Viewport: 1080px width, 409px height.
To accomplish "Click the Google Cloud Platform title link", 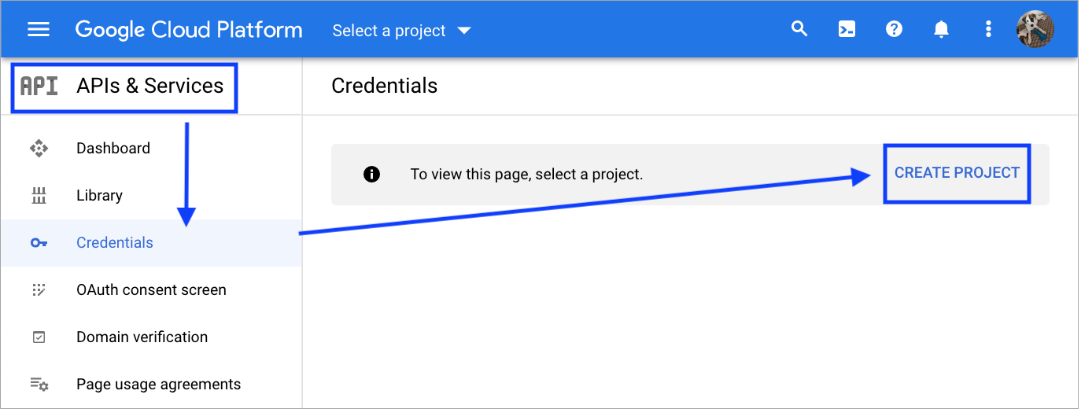I will click(x=189, y=30).
